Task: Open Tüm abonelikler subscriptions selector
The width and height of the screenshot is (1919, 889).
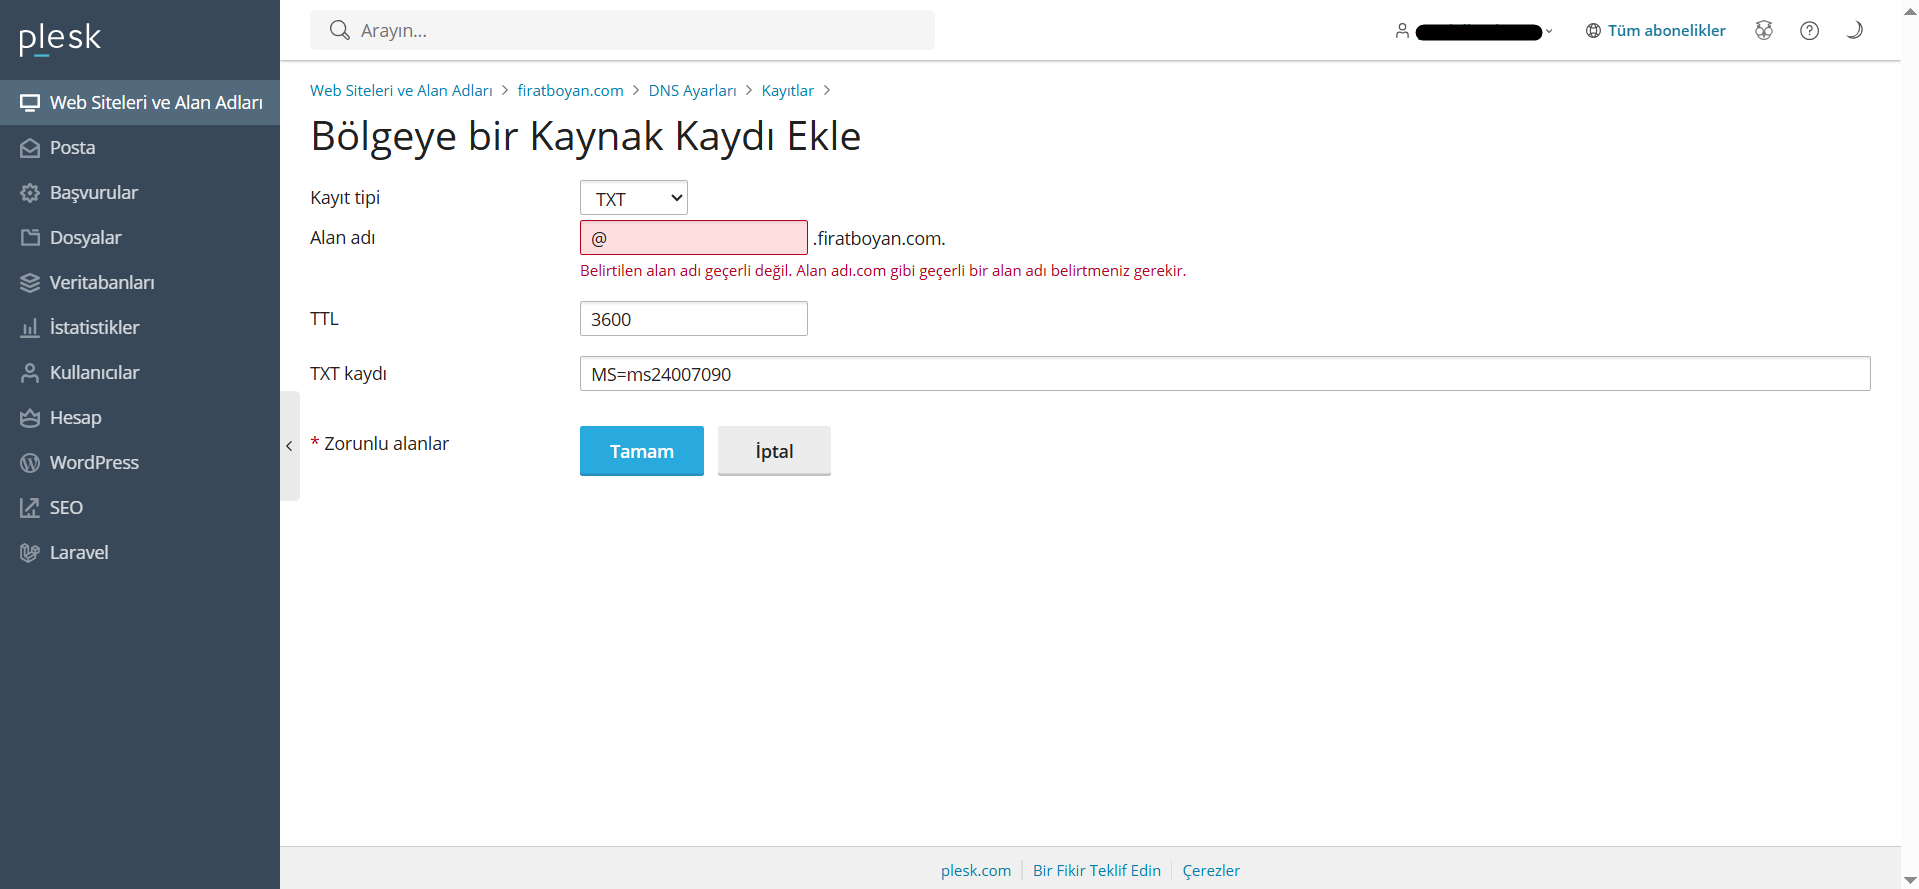Action: [x=1655, y=31]
